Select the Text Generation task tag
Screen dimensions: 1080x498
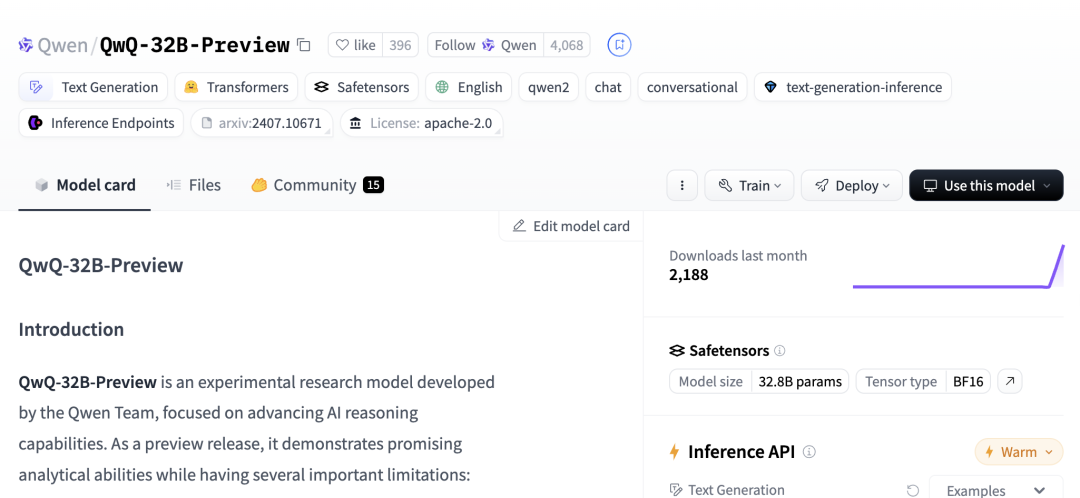click(93, 87)
